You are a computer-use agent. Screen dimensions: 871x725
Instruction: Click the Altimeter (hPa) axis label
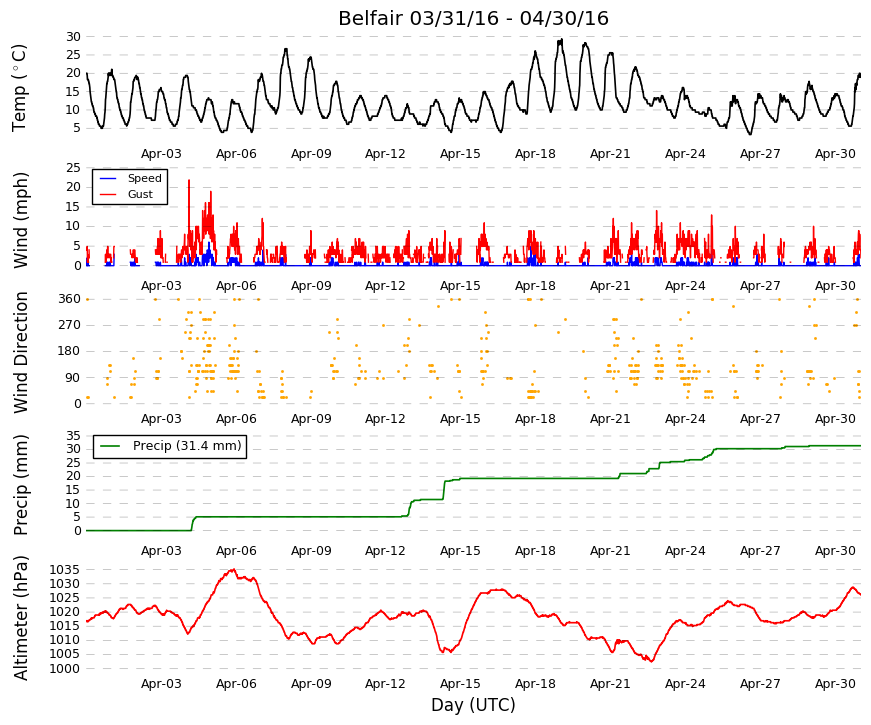click(x=20, y=618)
